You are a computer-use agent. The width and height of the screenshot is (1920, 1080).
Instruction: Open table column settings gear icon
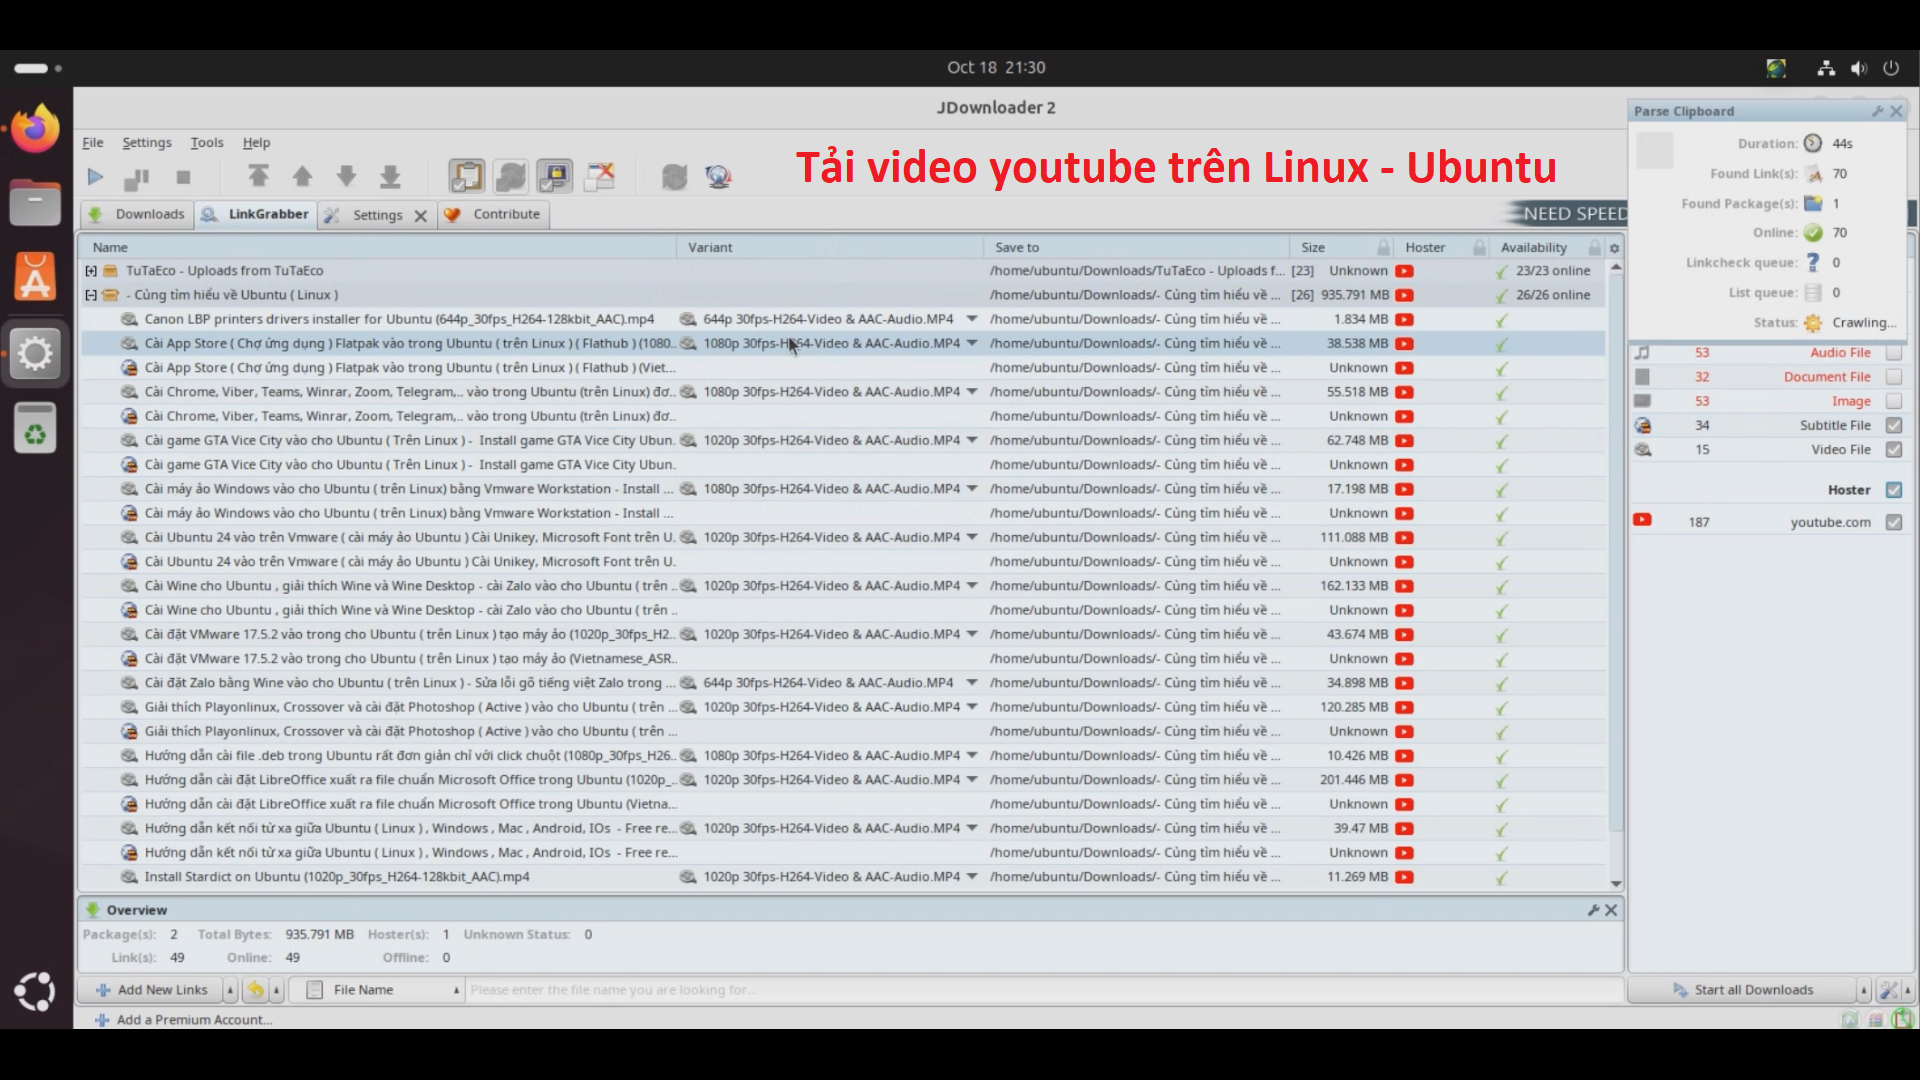pyautogui.click(x=1614, y=248)
